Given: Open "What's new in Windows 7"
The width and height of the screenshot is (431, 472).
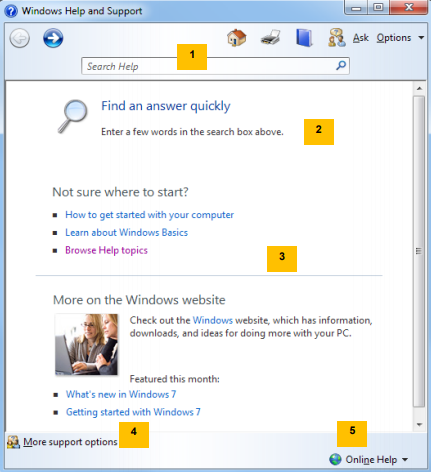Looking at the screenshot, I should click(x=121, y=394).
